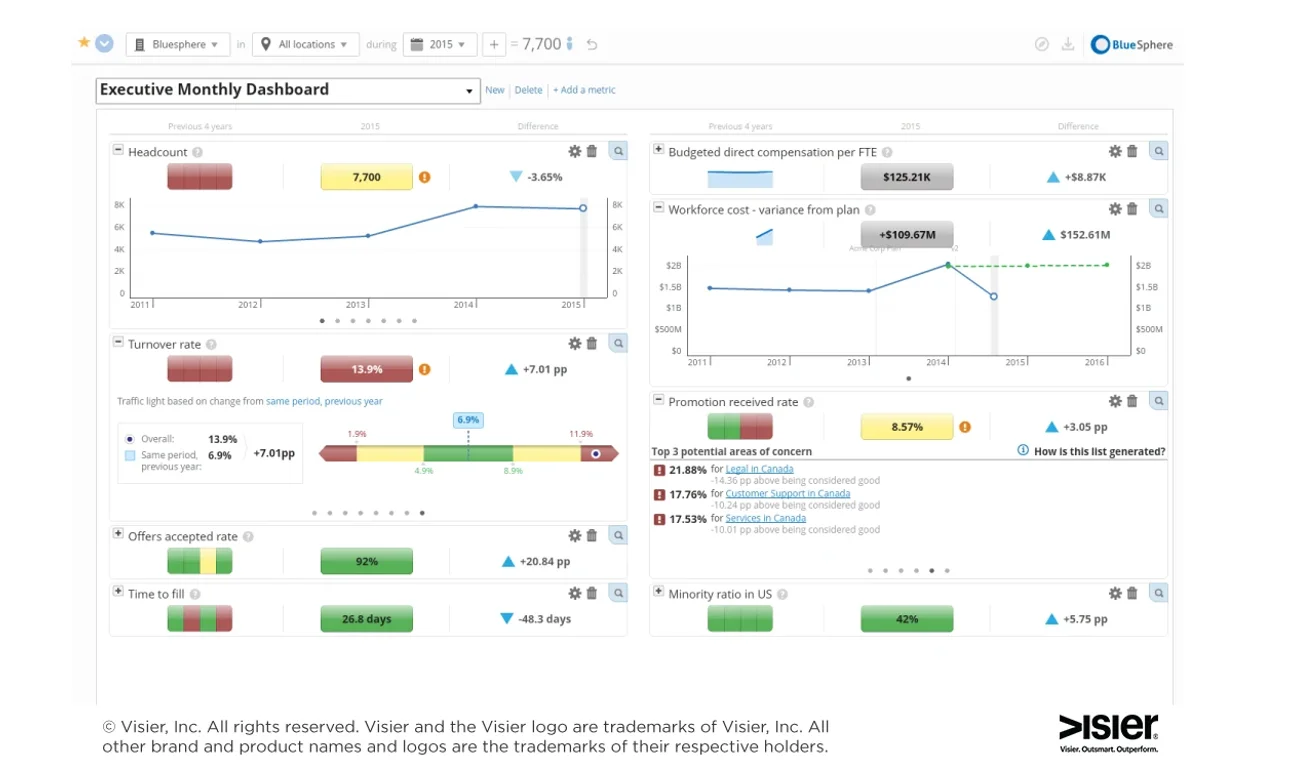Delete Turnover rate metric with trash icon
Screen dimensions: 1296x780
[592, 343]
